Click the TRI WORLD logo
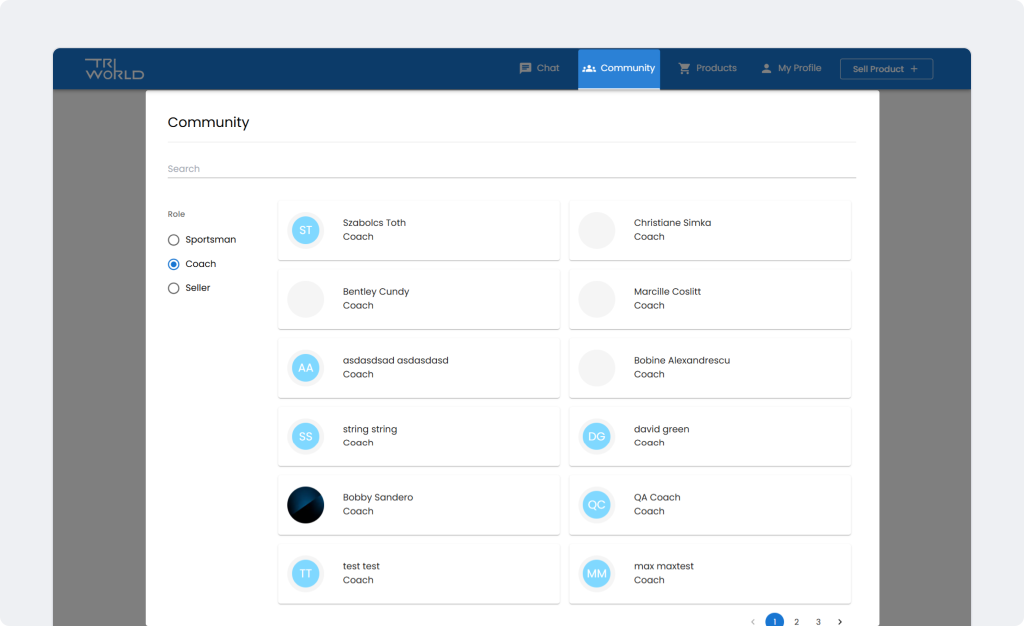Viewport: 1024px width, 626px height. [x=114, y=69]
